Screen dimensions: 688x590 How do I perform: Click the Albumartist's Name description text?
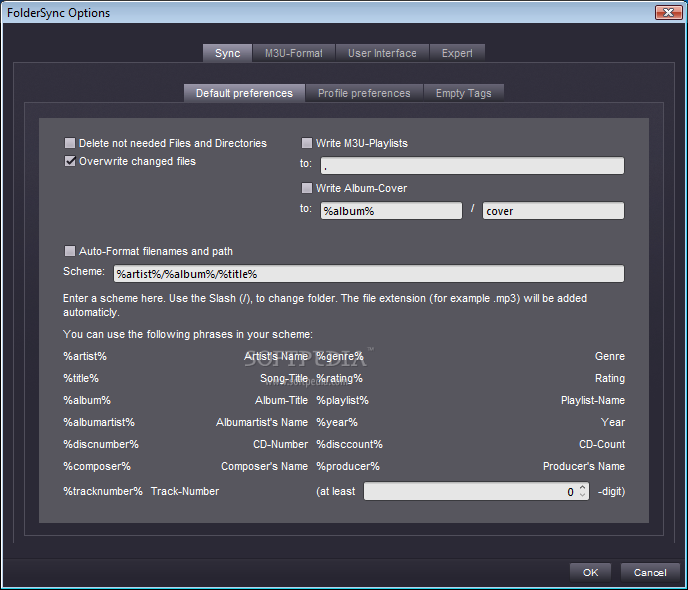[262, 422]
